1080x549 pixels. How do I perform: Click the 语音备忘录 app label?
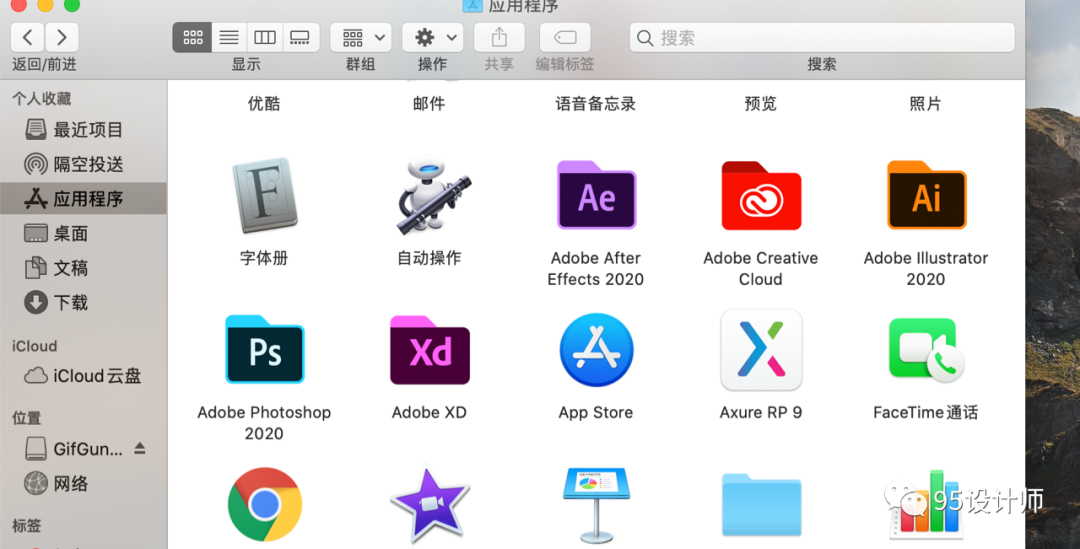pos(596,104)
